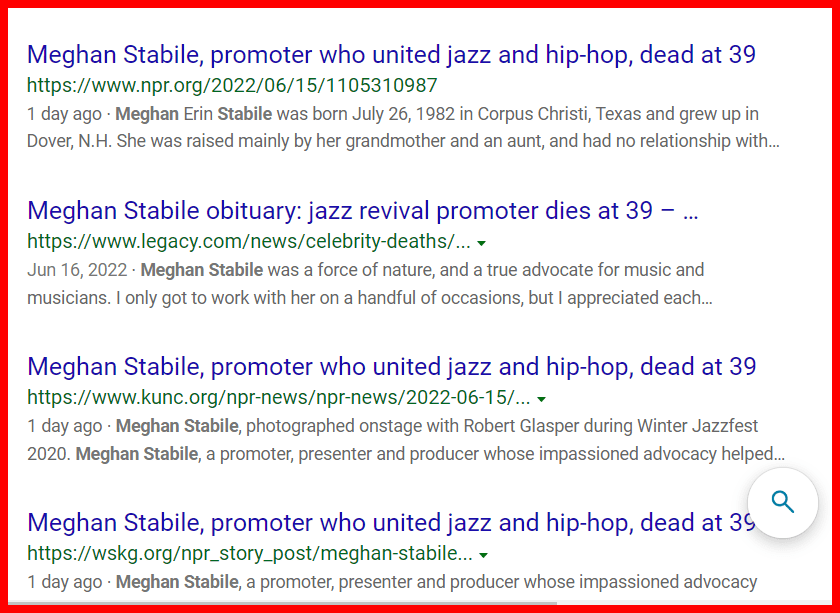Expand the dropdown arrow beside the legacy.com URL
This screenshot has width=840, height=613.
(481, 242)
